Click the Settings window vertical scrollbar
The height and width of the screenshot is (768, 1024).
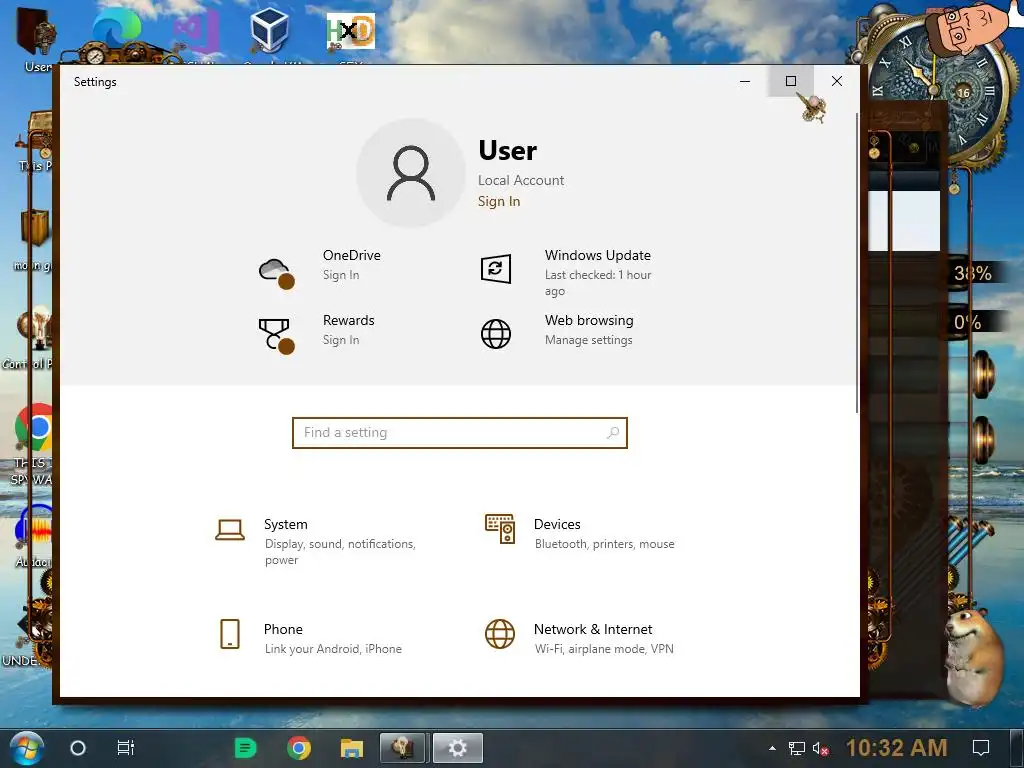click(857, 263)
